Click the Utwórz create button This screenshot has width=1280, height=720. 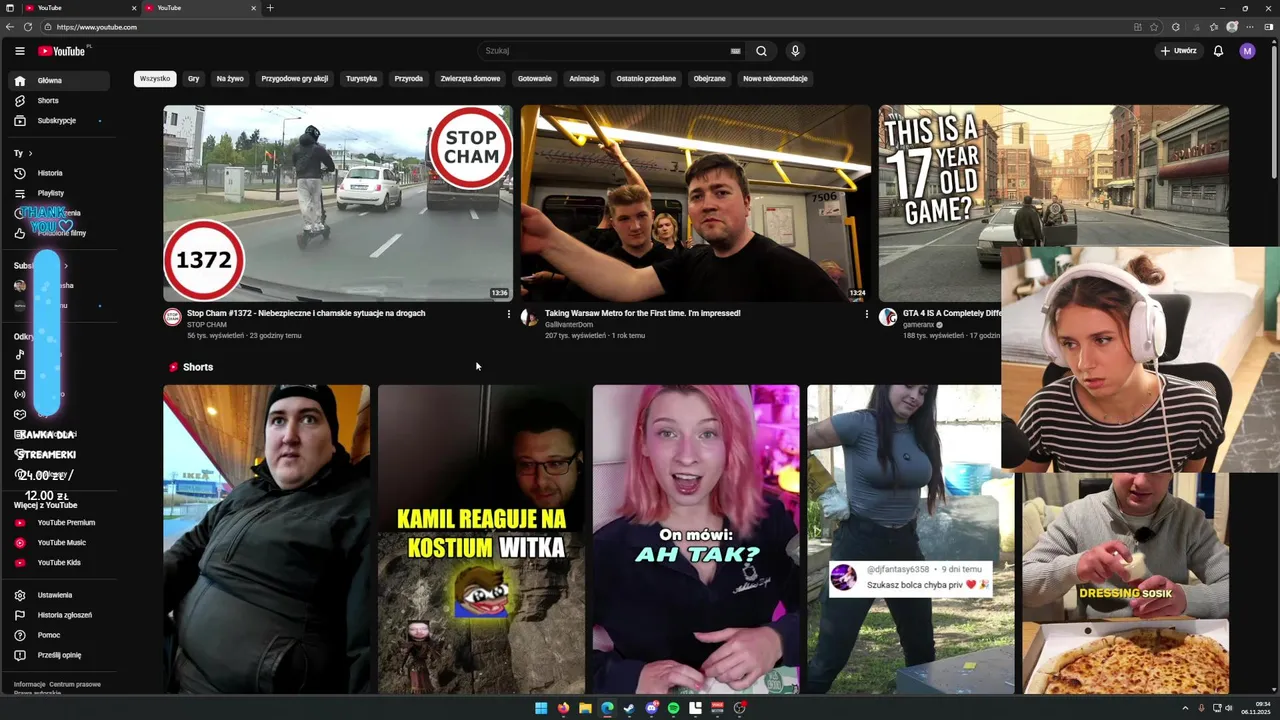[1179, 51]
